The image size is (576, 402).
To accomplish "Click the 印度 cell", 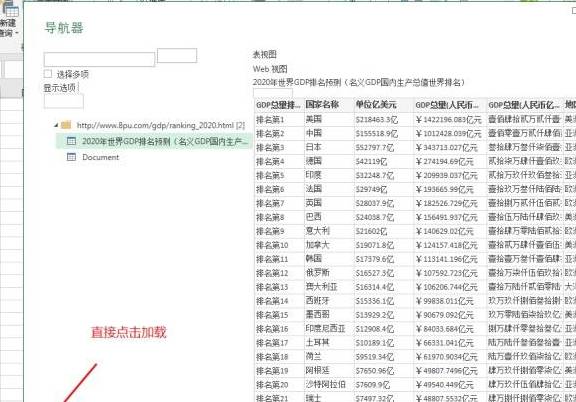I will (329, 175).
